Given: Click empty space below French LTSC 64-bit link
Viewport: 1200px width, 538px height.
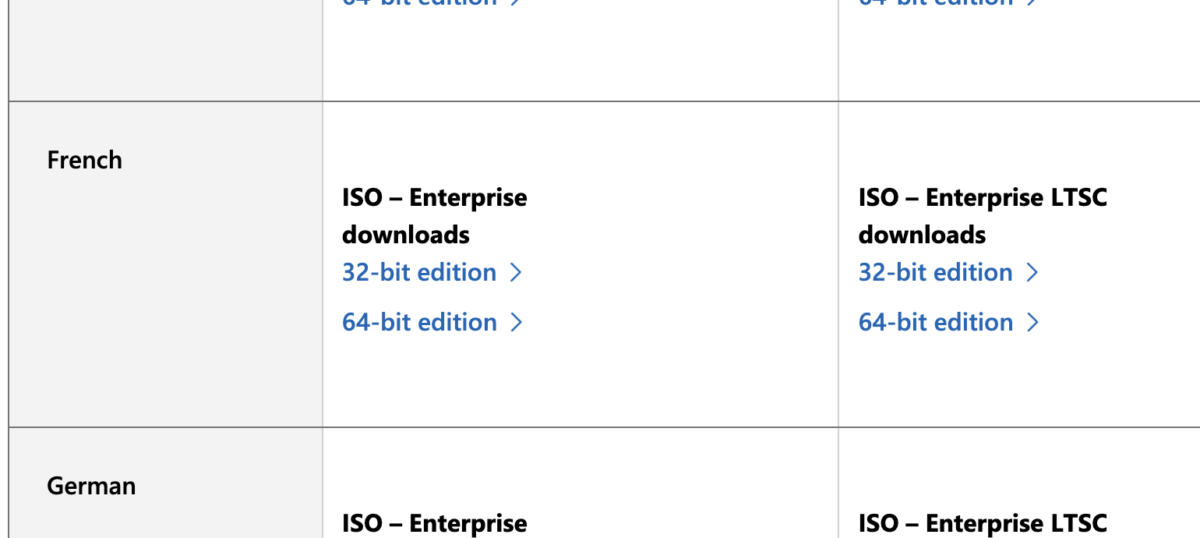Looking at the screenshot, I should [1000, 385].
